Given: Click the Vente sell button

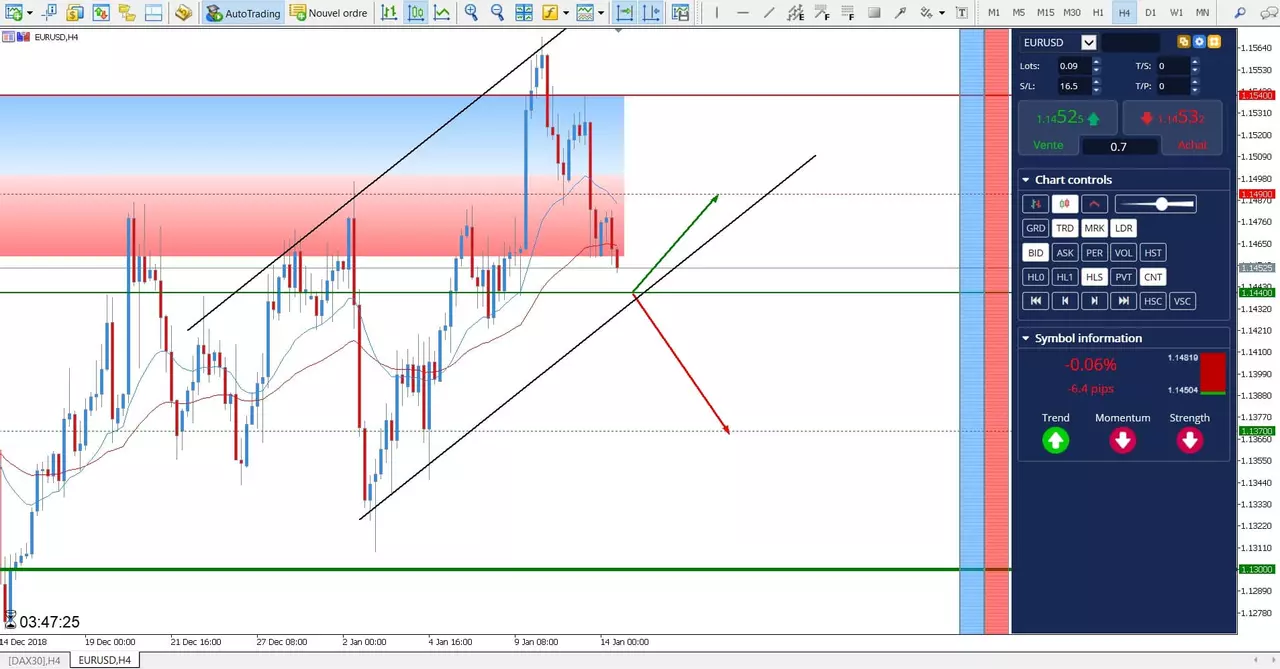Looking at the screenshot, I should point(1048,145).
